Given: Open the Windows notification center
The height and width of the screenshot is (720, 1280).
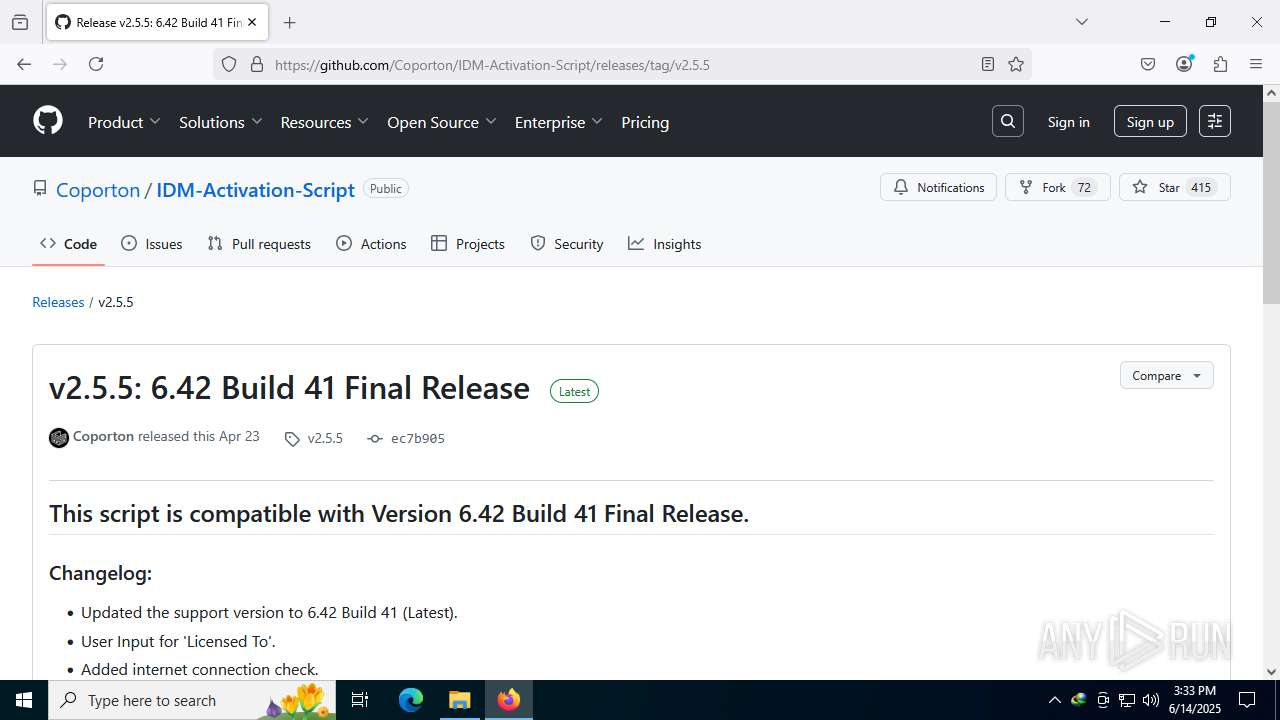Looking at the screenshot, I should [1247, 700].
